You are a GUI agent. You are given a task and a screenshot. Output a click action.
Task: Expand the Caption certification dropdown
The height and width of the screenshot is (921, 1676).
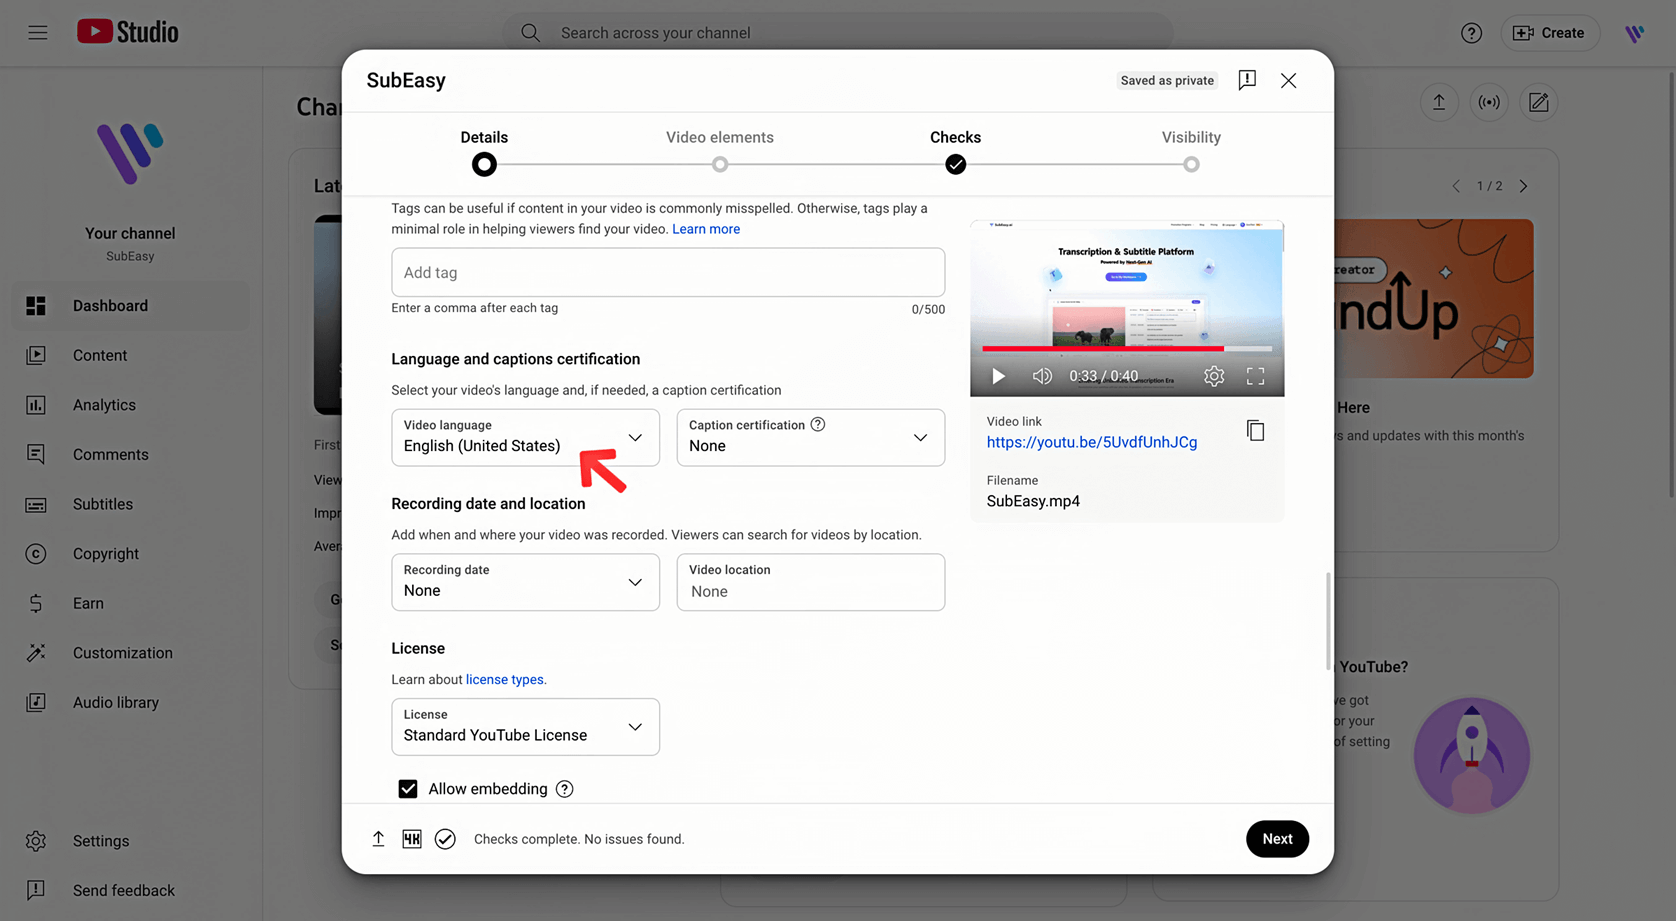tap(811, 437)
